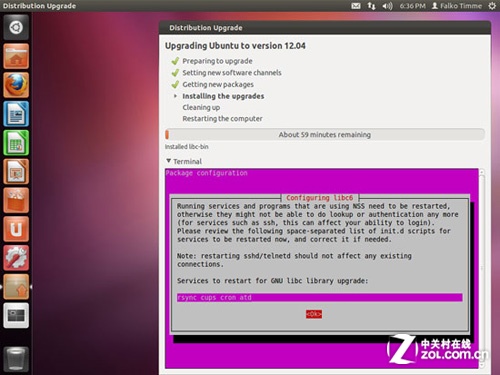Open the running Update Manager launcher icon
The height and width of the screenshot is (375, 500).
(x=16, y=287)
